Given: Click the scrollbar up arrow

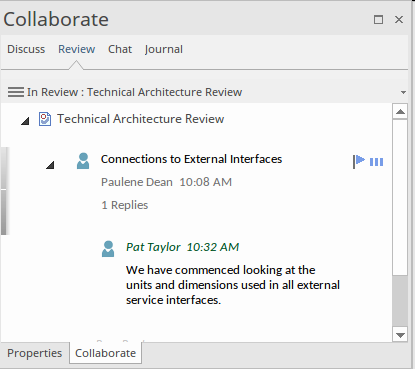Looking at the screenshot, I should click(x=400, y=112).
